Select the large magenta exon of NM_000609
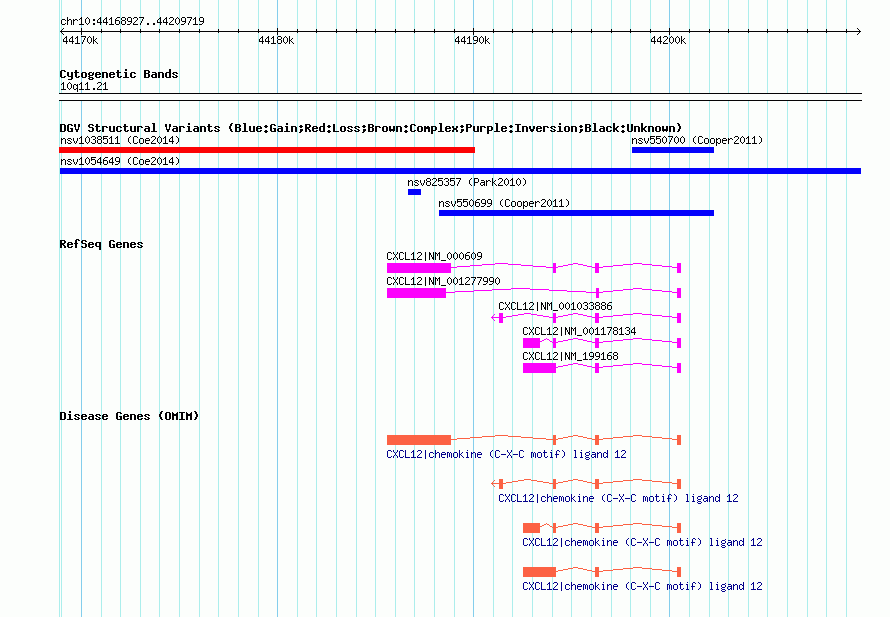 pos(419,268)
